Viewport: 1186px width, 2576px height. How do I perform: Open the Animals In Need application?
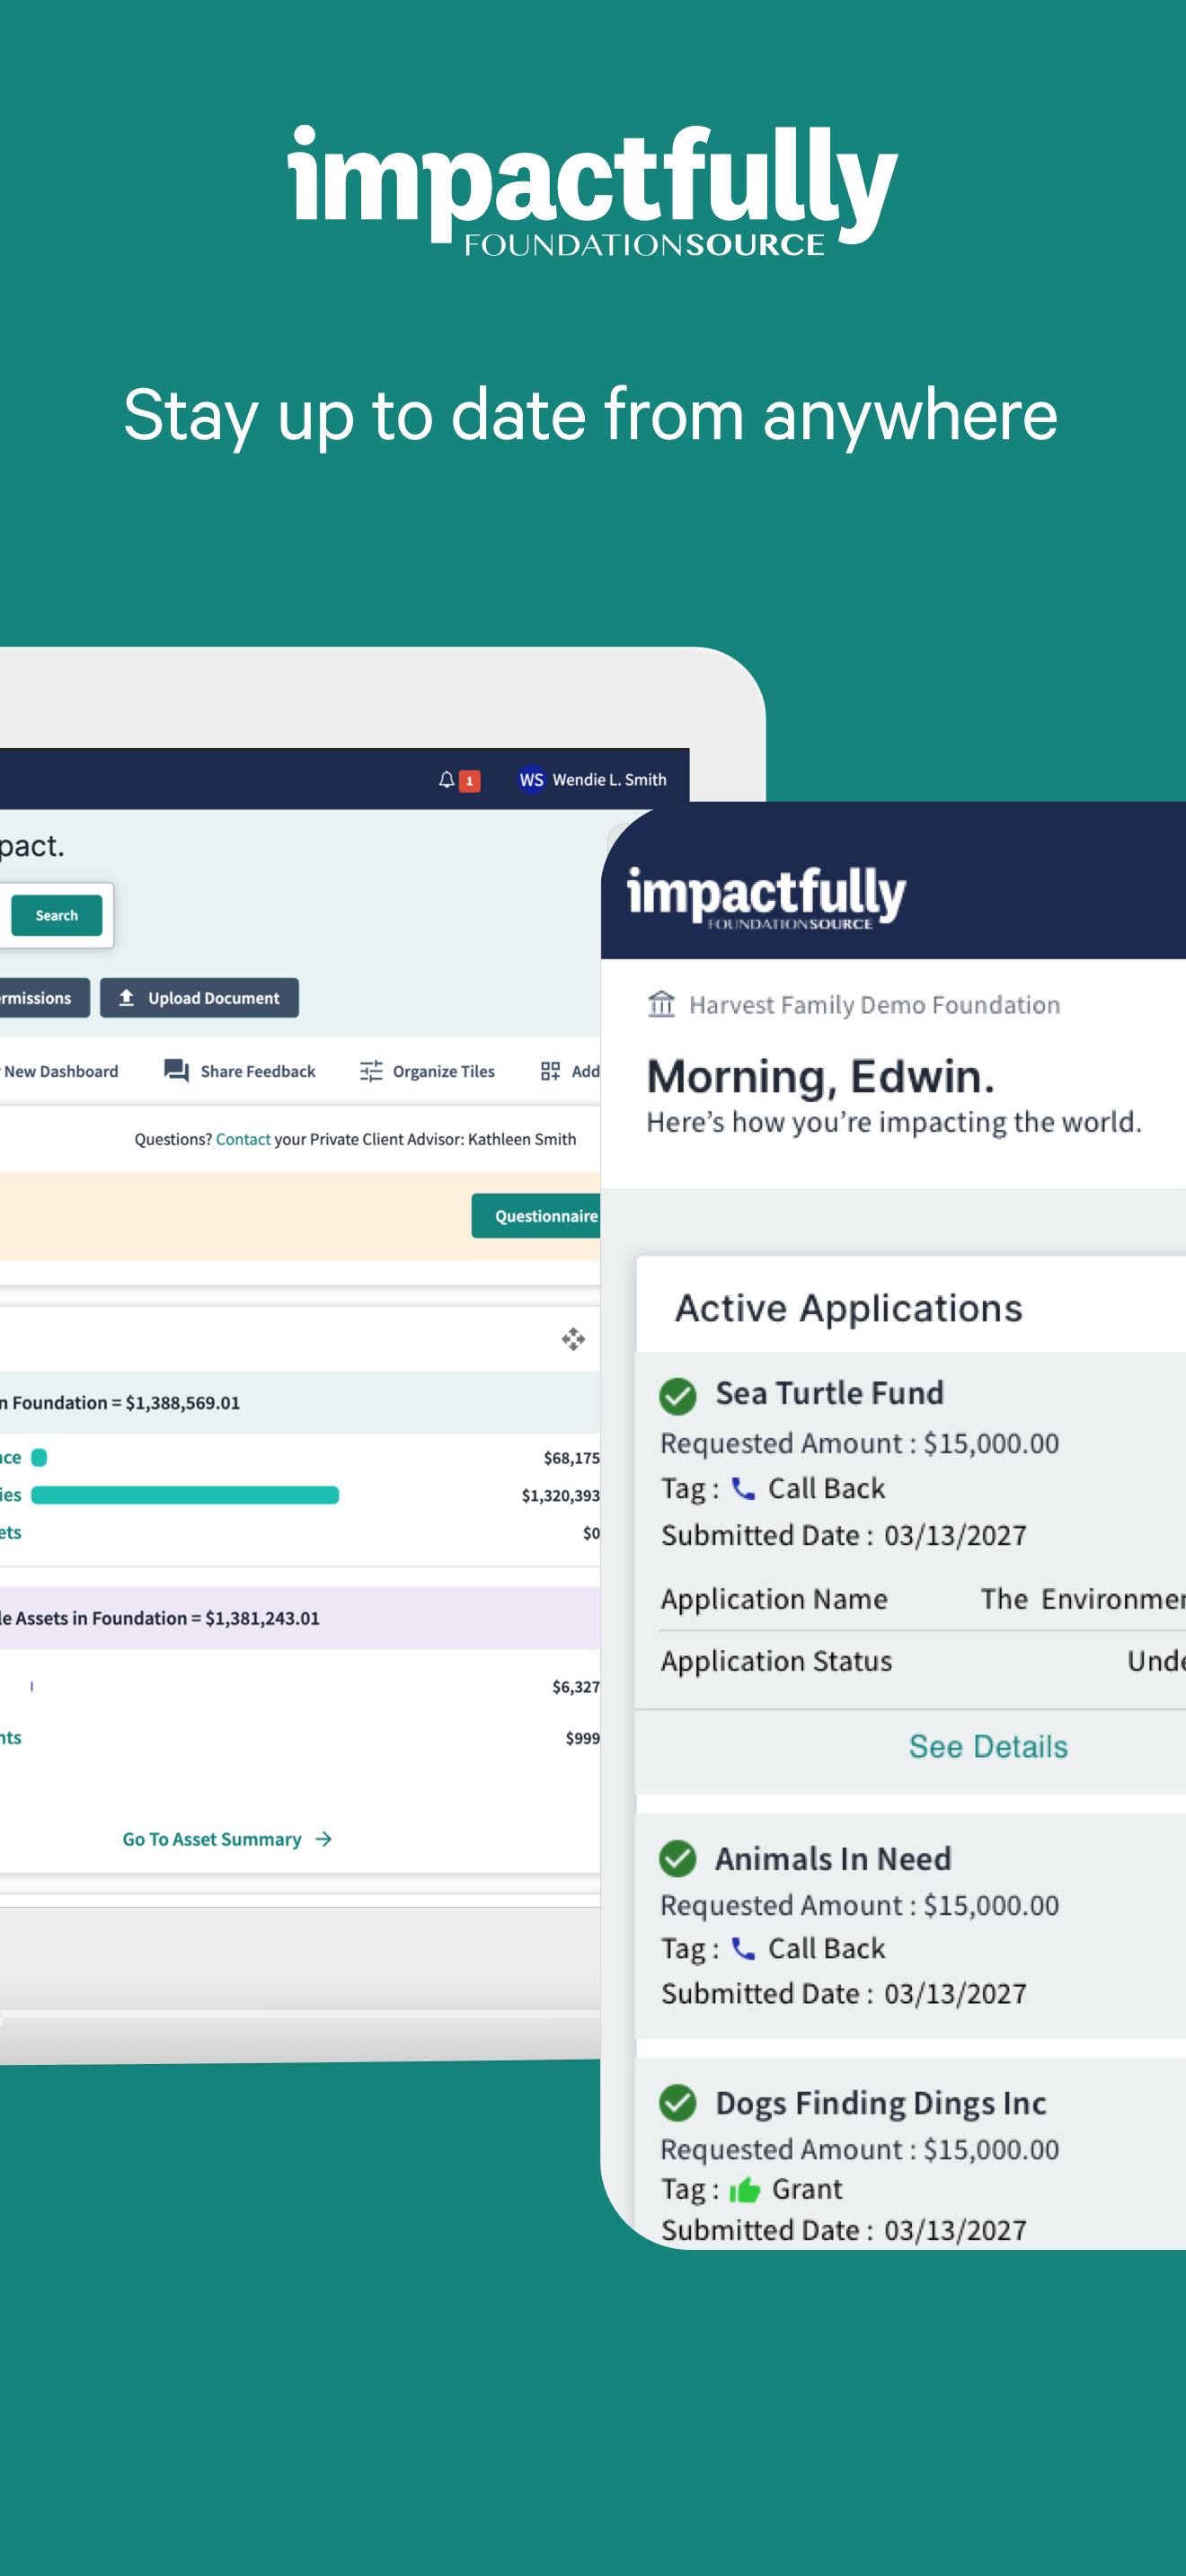click(x=832, y=1858)
